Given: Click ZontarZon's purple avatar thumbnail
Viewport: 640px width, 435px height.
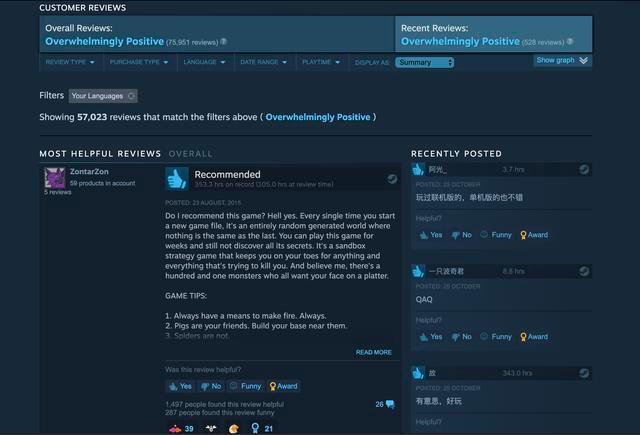Looking at the screenshot, I should coord(55,178).
